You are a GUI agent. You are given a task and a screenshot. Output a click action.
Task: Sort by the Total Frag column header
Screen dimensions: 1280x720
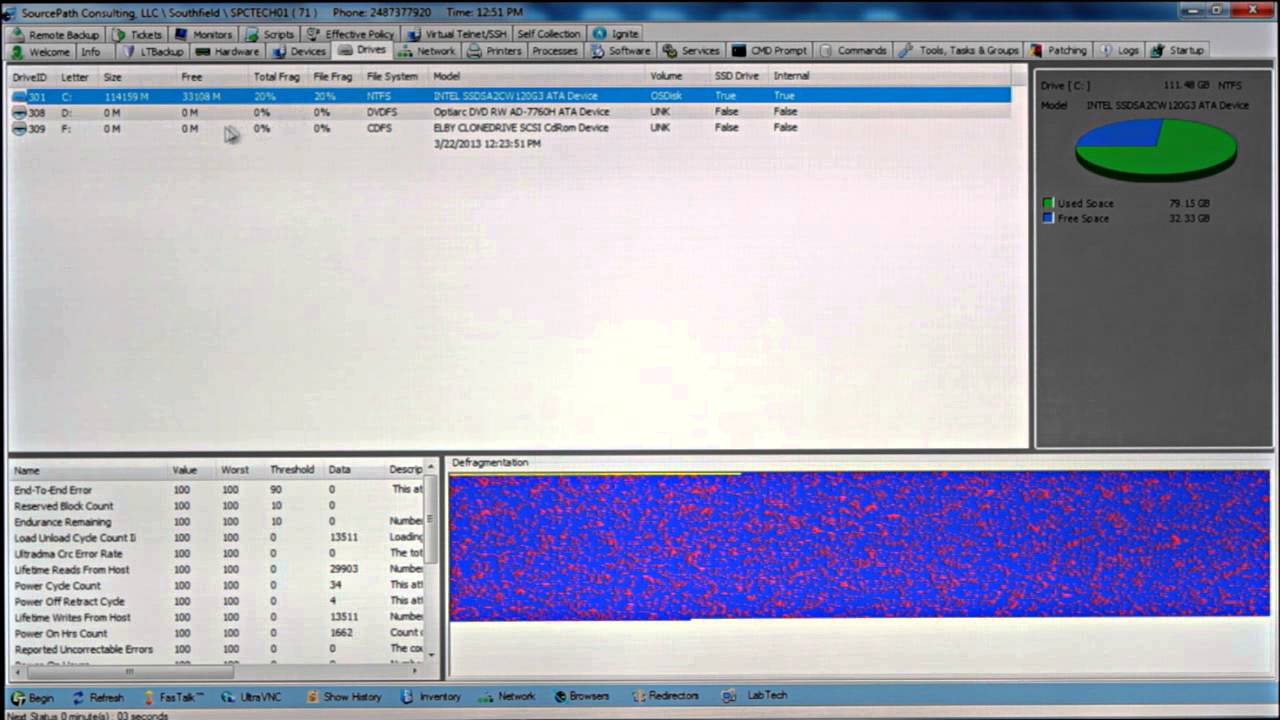click(x=277, y=76)
